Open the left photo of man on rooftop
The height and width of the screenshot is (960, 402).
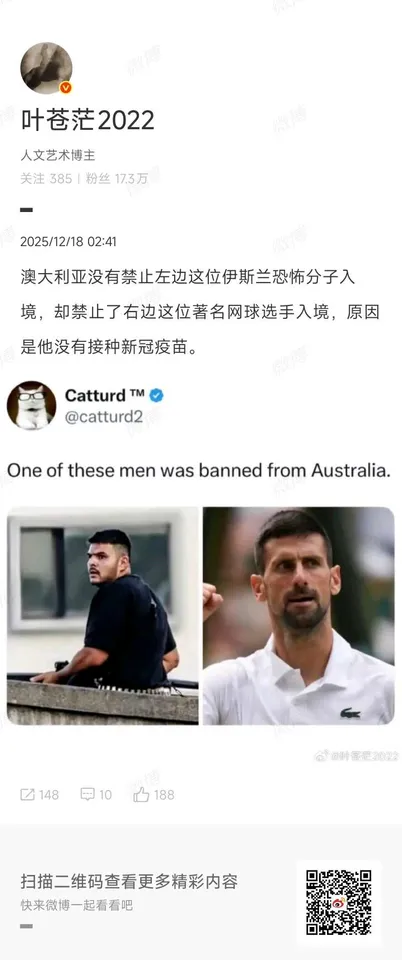click(x=103, y=615)
